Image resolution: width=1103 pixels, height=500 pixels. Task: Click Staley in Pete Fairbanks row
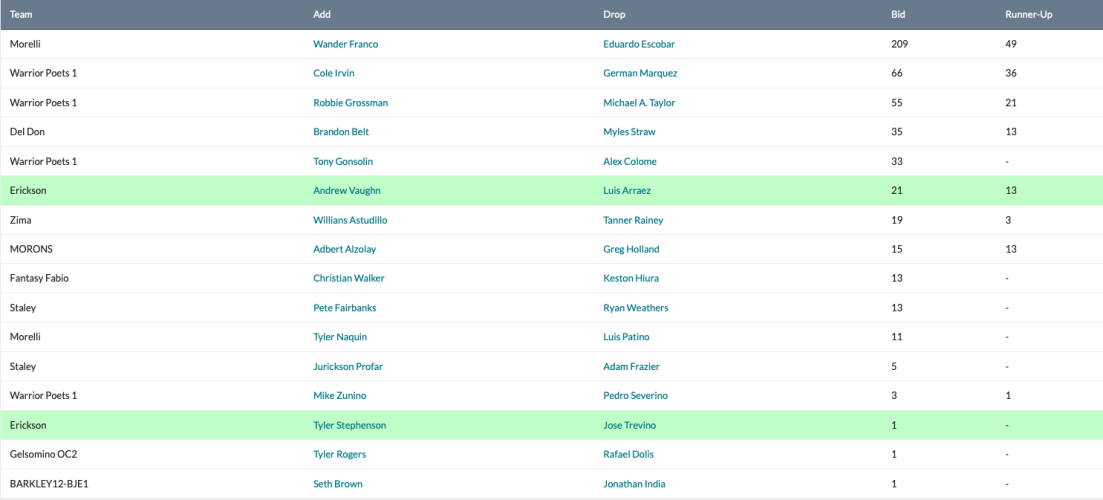(23, 308)
